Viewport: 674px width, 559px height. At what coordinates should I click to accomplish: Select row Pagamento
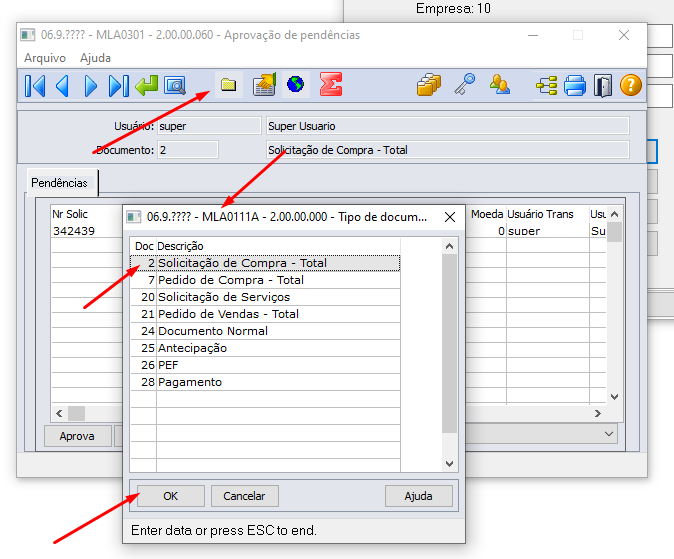(x=265, y=382)
